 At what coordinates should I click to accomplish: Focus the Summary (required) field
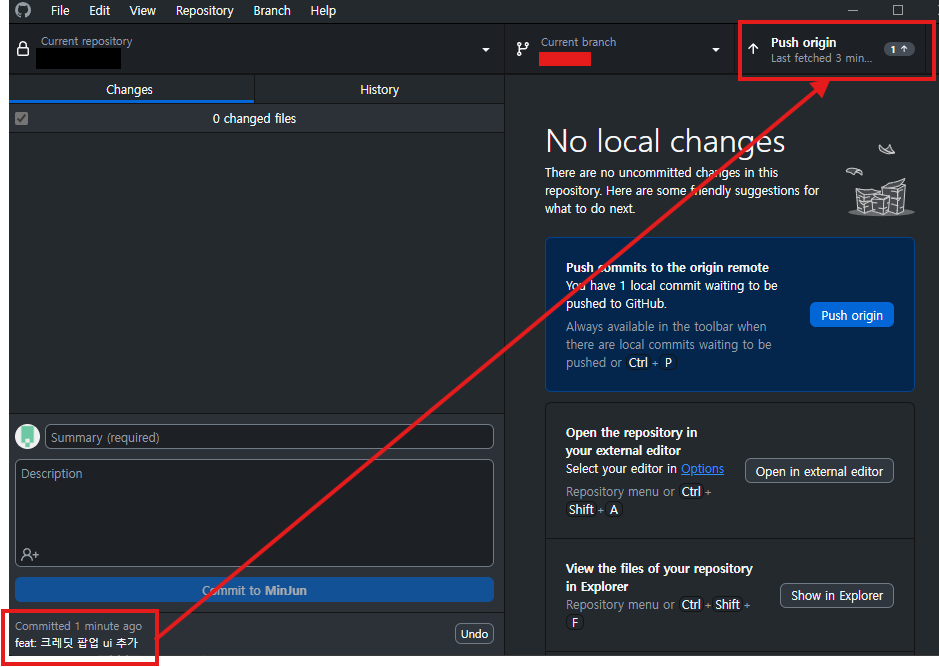(269, 436)
